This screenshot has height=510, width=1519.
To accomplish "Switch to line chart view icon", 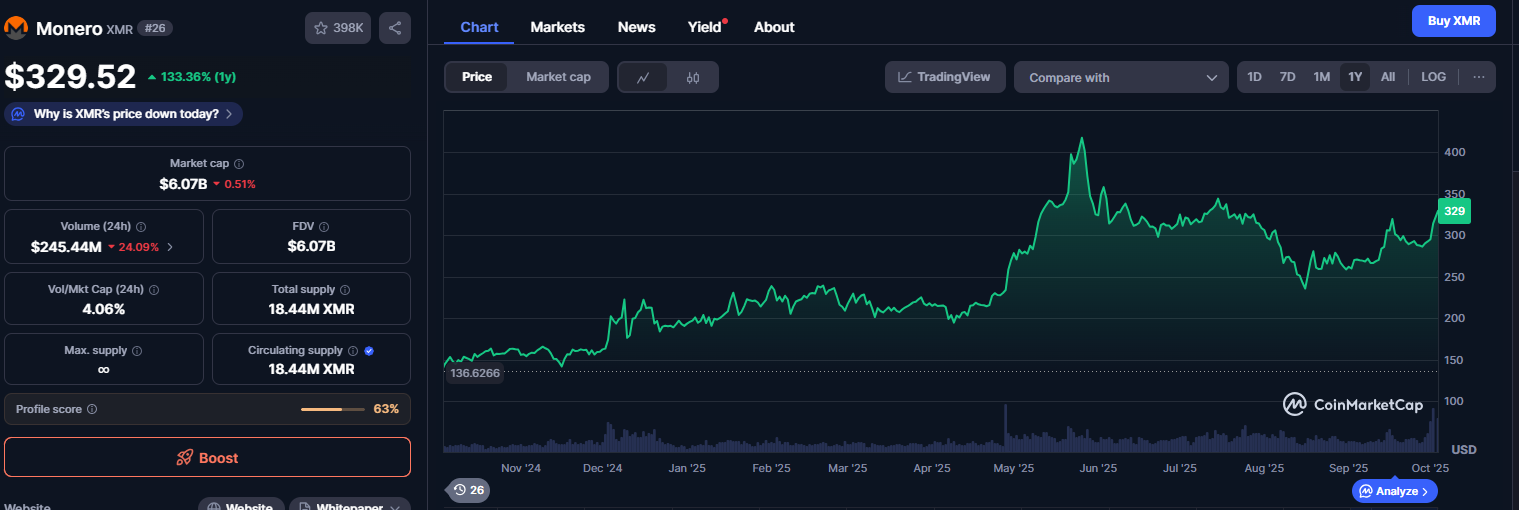I will coord(644,77).
